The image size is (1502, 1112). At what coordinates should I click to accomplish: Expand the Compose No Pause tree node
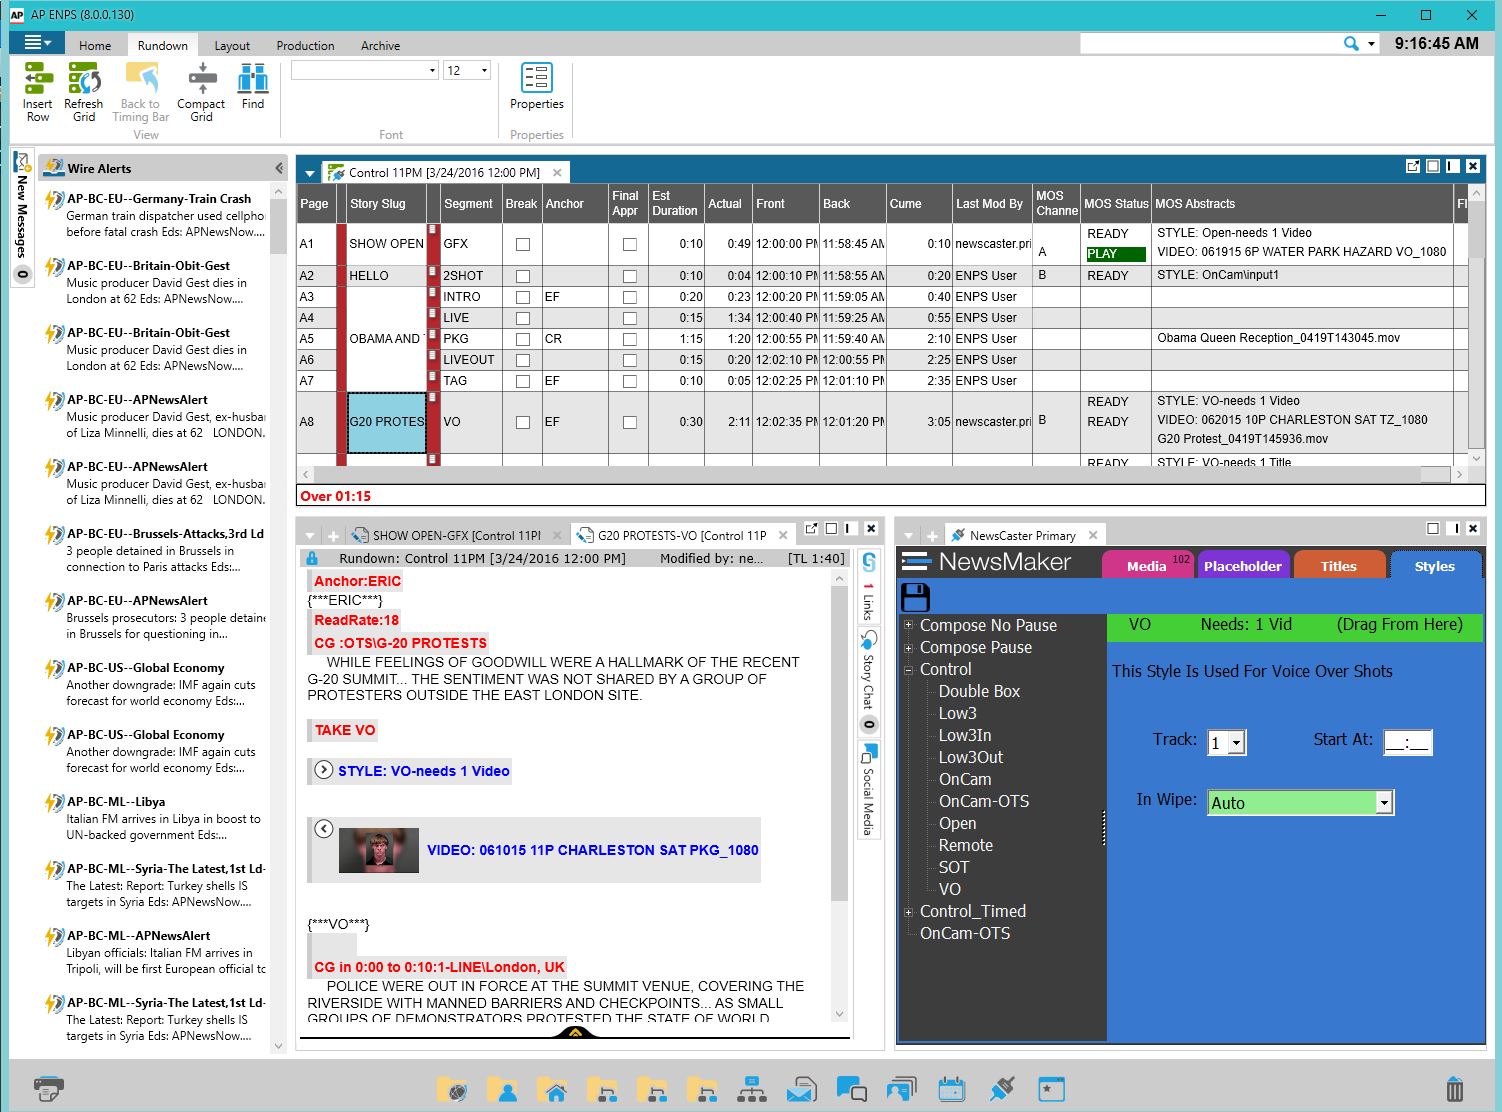click(x=909, y=626)
